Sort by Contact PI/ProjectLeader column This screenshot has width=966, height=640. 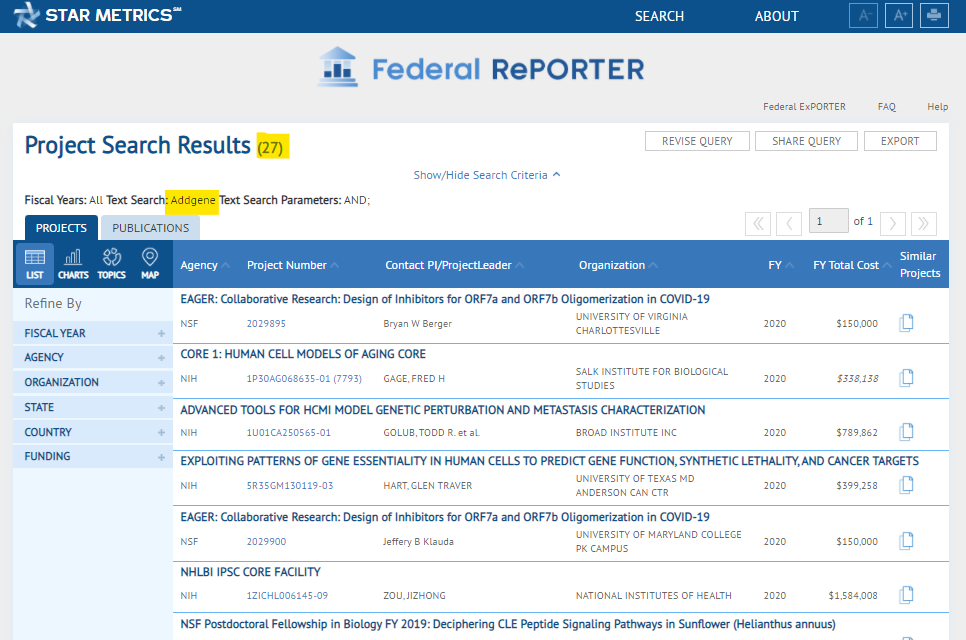(454, 265)
